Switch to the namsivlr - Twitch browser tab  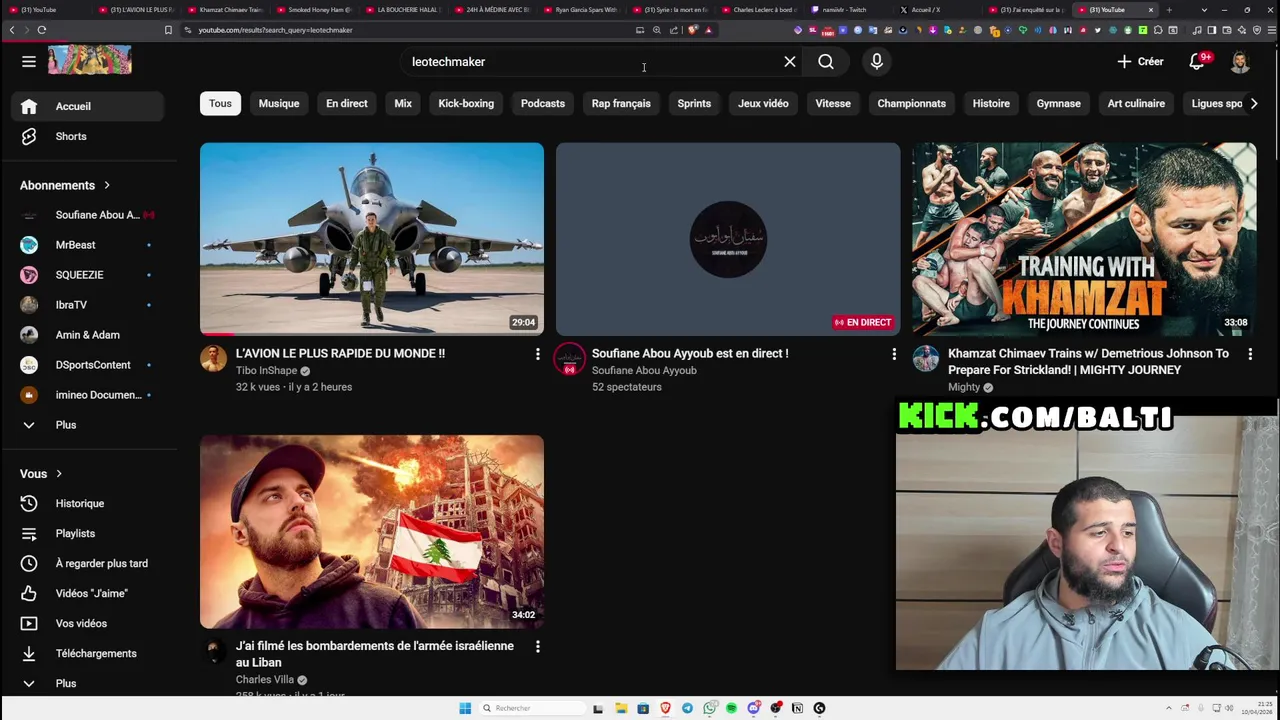pyautogui.click(x=845, y=10)
